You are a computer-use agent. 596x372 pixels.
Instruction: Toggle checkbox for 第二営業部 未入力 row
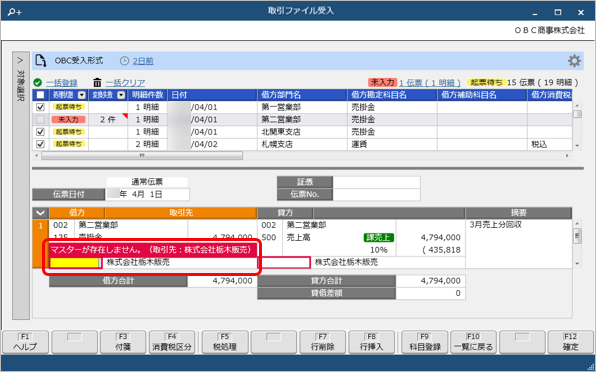40,120
